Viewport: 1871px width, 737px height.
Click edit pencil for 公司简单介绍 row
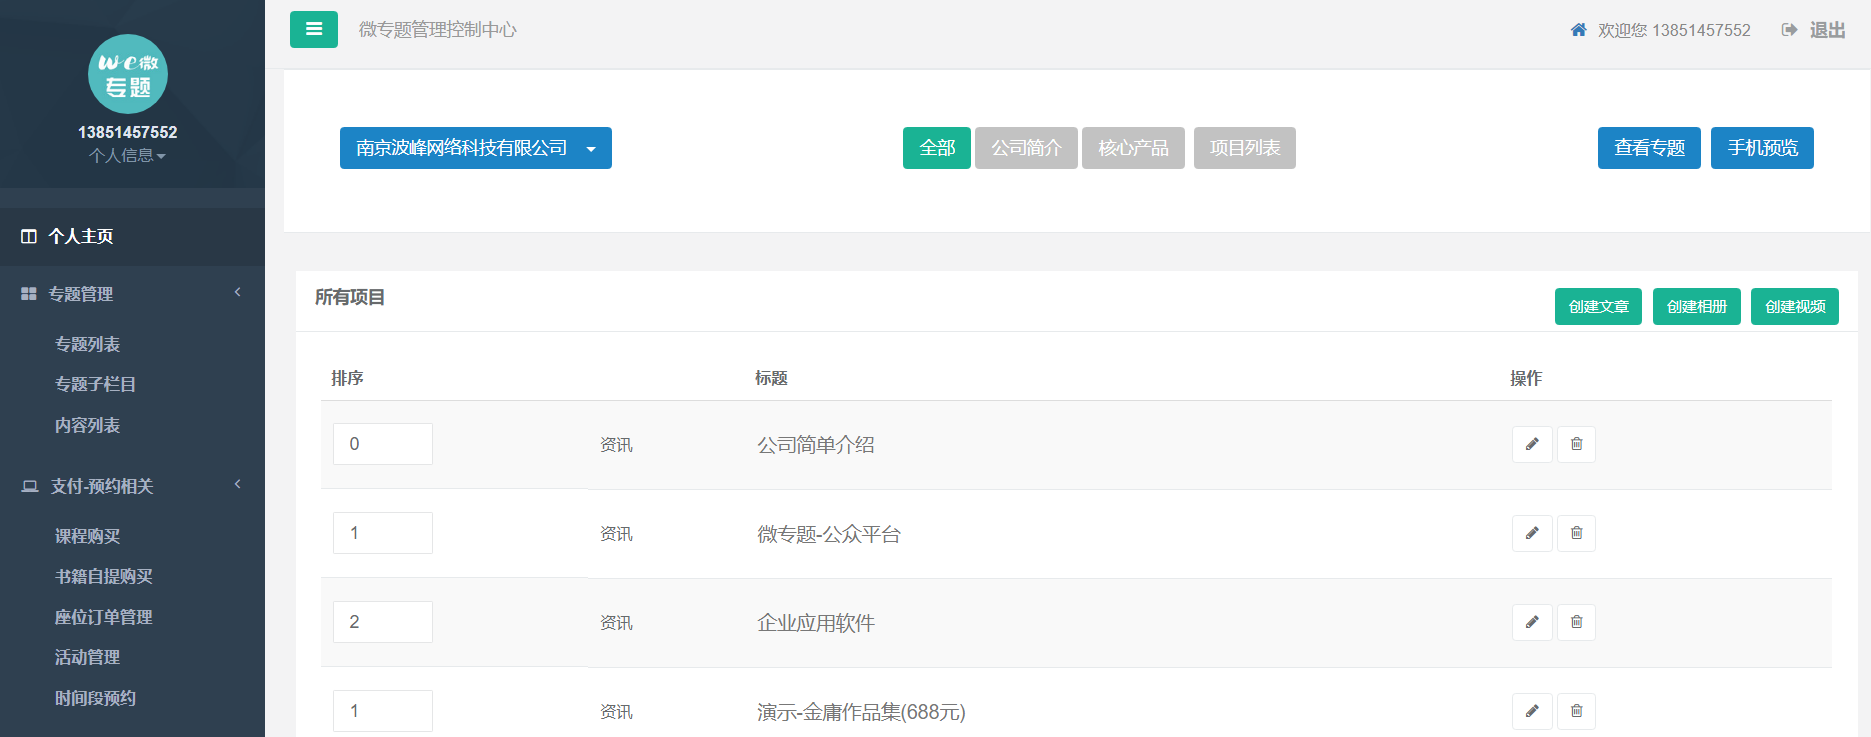(x=1531, y=444)
